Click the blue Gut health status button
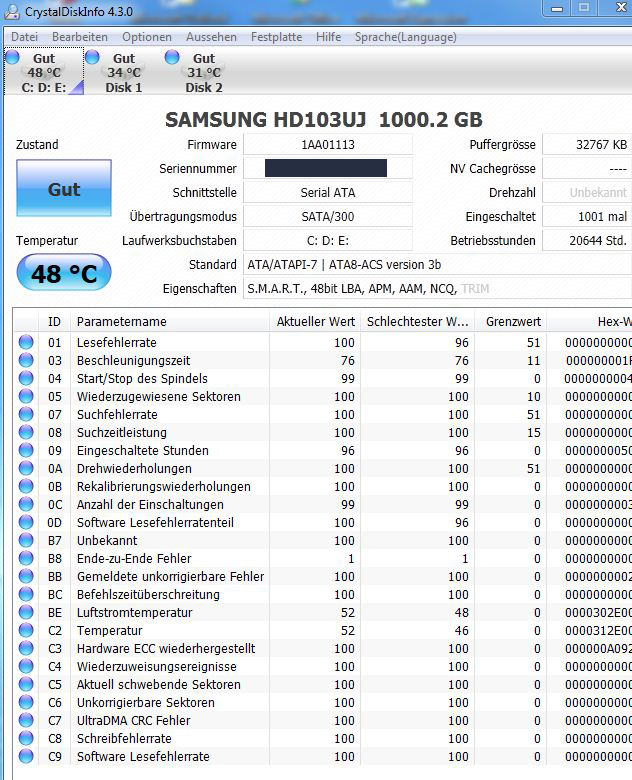Screen dimensions: 632x780 [64, 189]
